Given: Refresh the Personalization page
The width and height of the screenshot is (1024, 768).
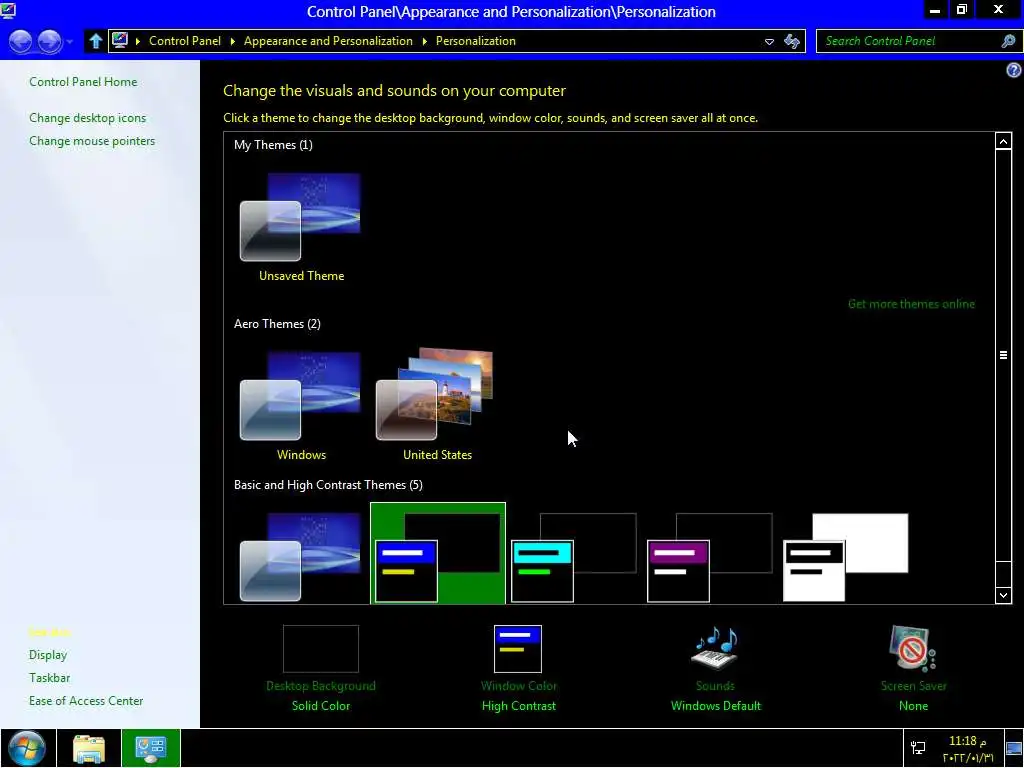Looking at the screenshot, I should point(792,41).
